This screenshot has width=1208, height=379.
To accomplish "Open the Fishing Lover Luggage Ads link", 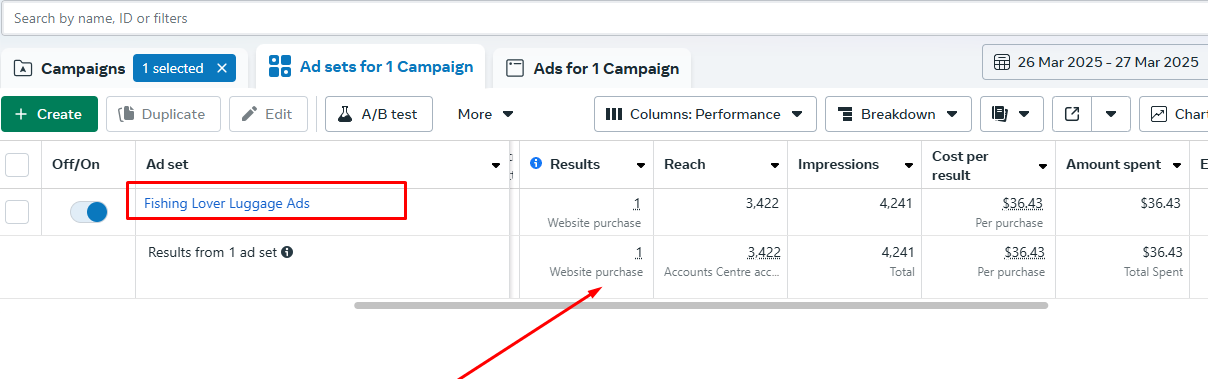I will click(227, 203).
